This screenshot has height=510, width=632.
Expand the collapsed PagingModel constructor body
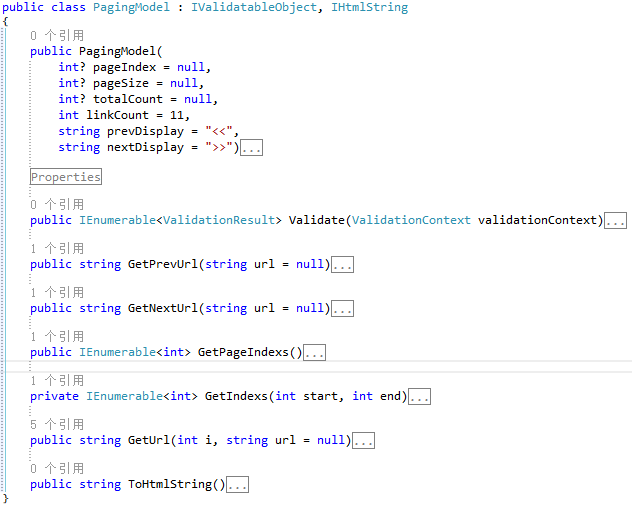[252, 148]
